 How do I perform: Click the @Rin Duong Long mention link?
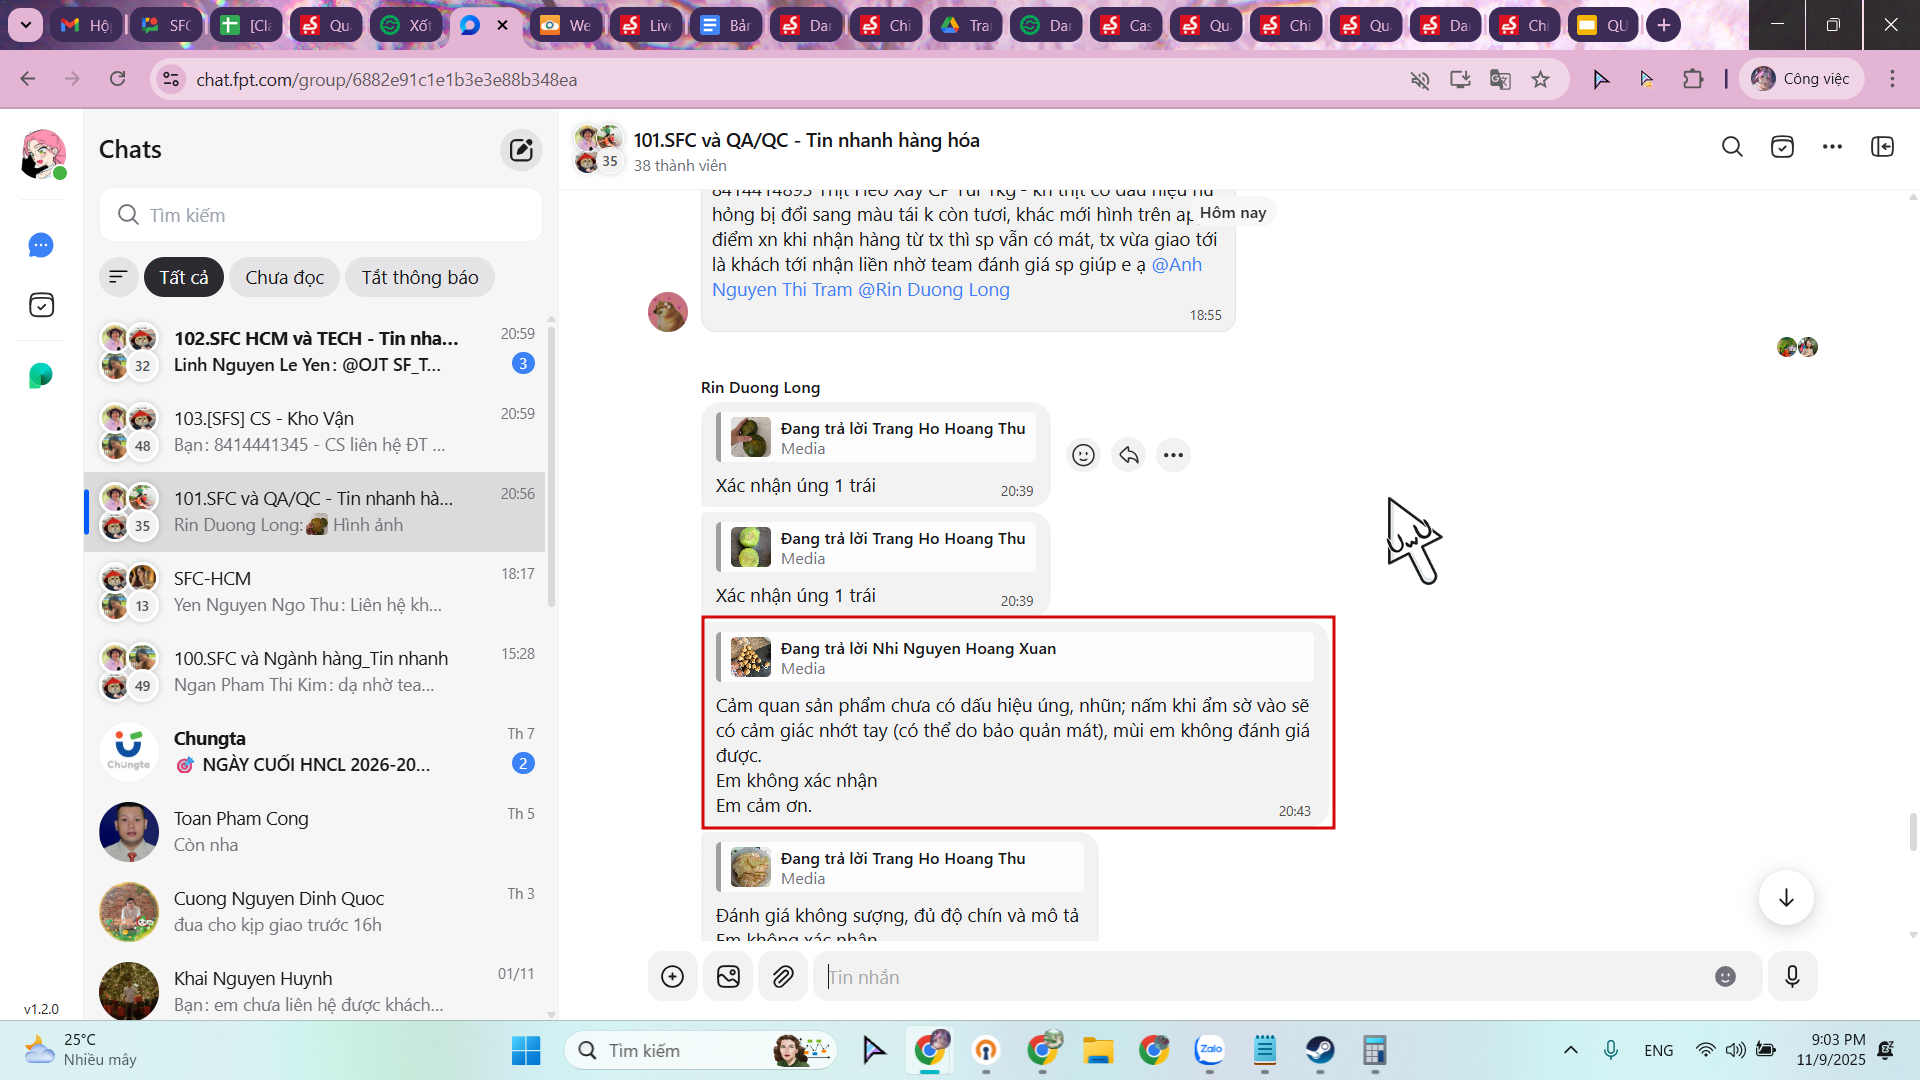click(934, 290)
